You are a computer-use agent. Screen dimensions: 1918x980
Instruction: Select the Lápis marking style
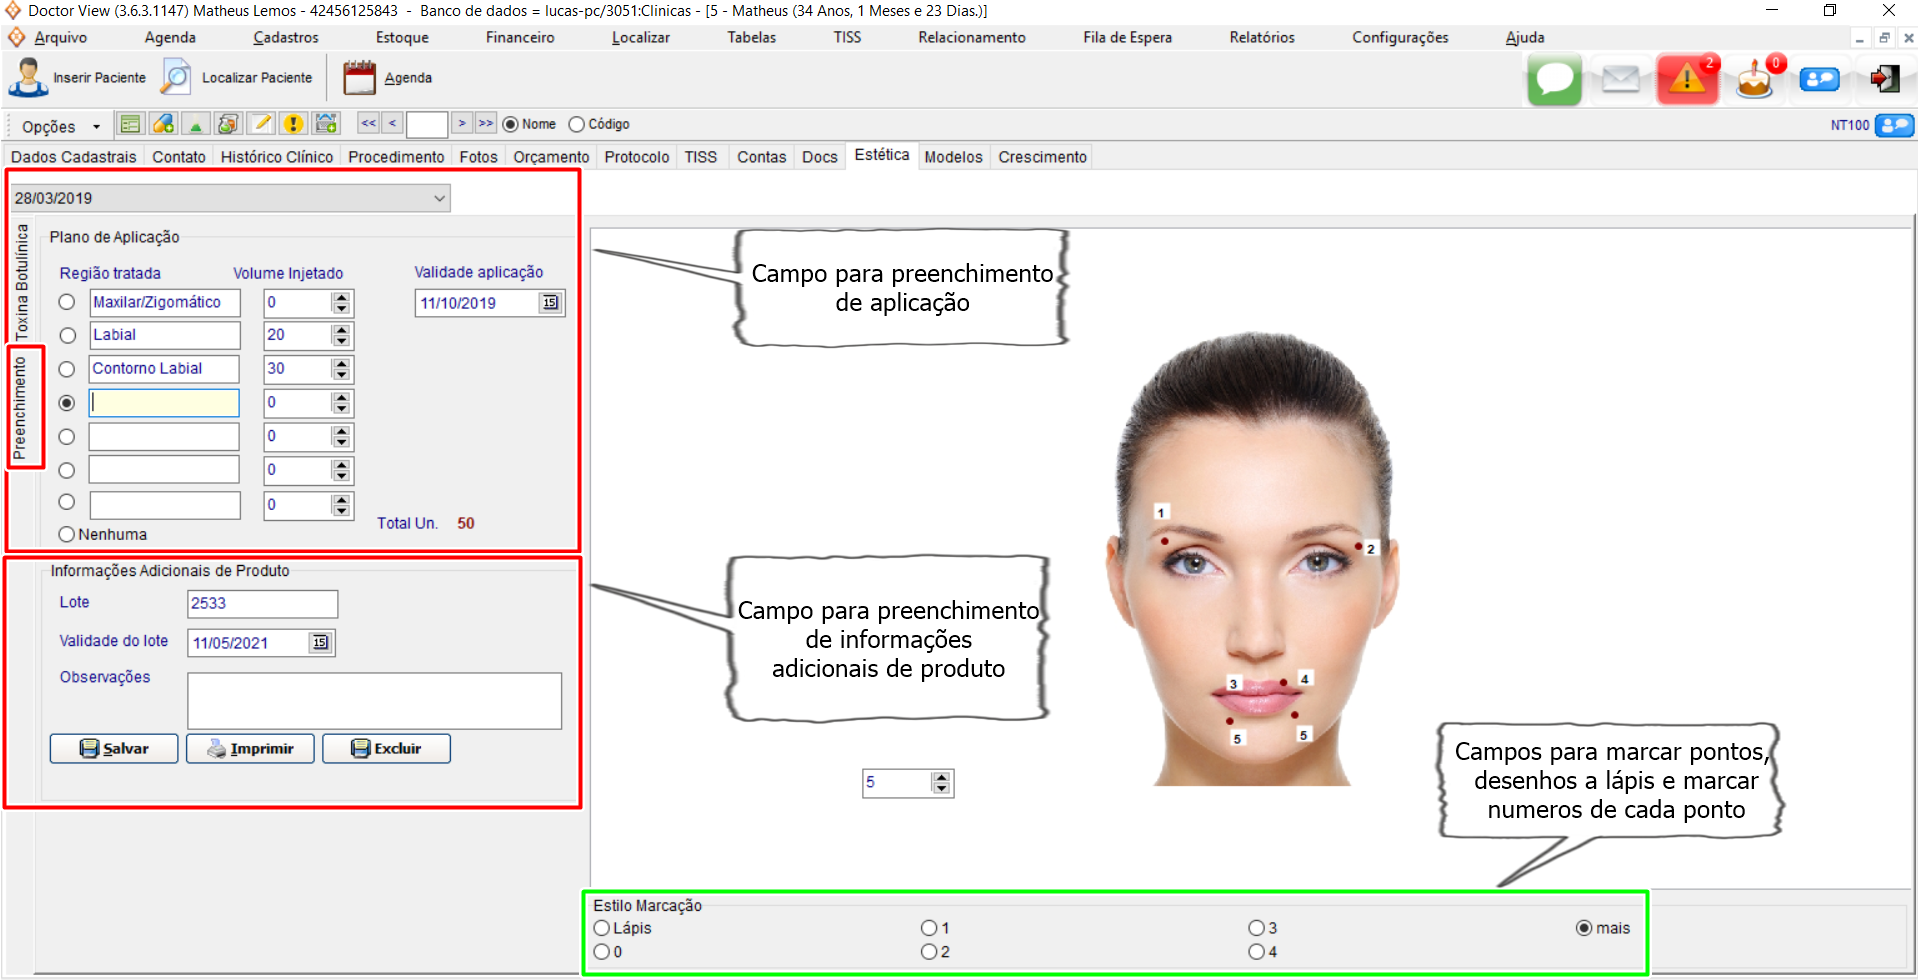point(602,928)
